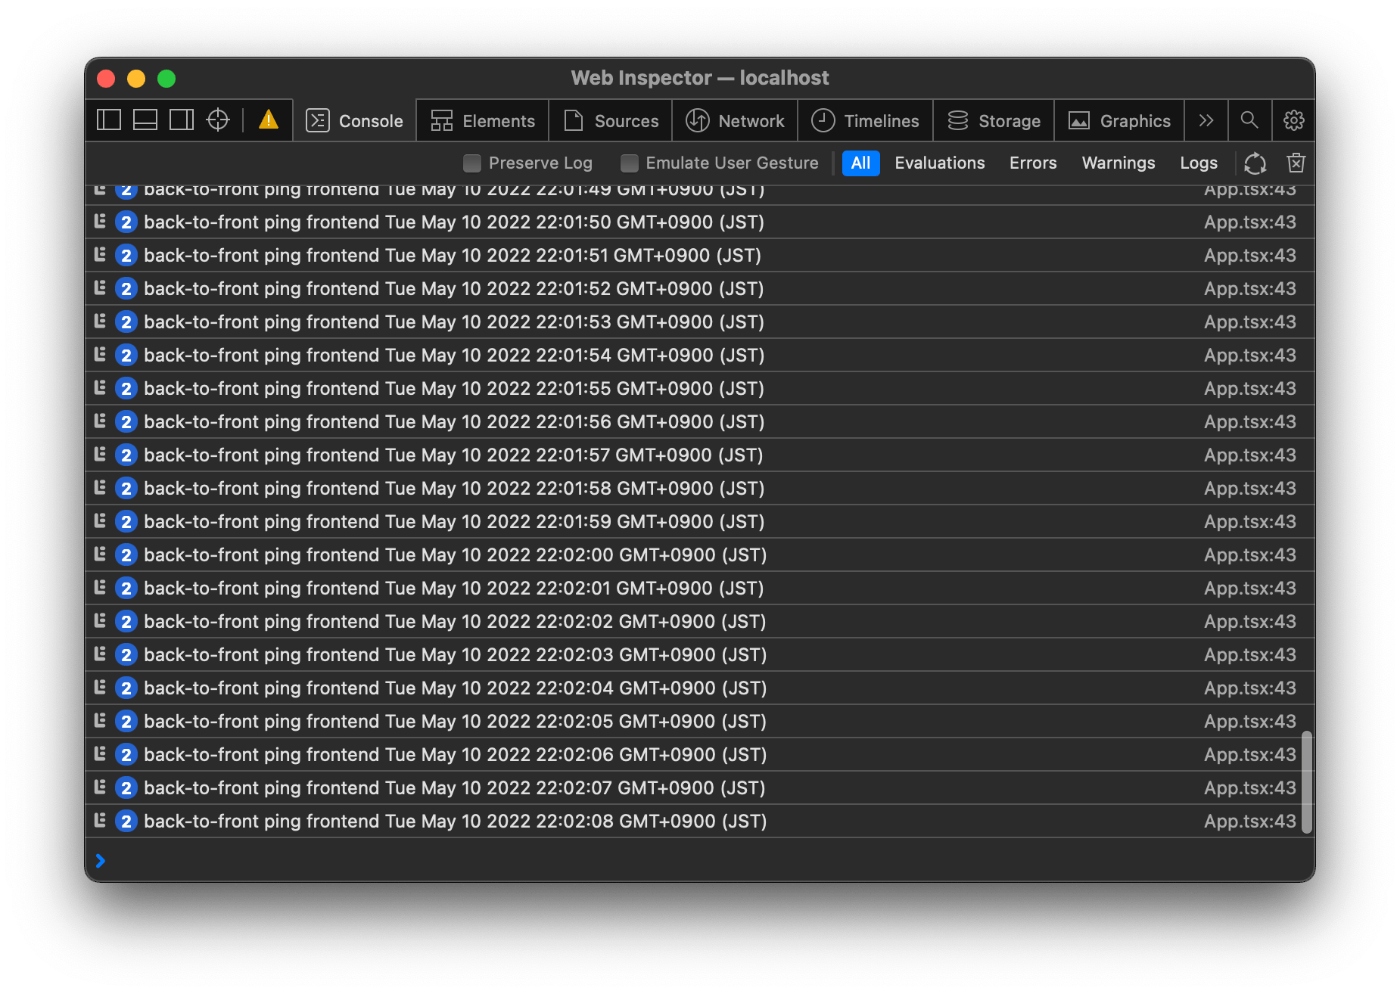Screen dimensions: 1400x994
Task: Open Web Inspector settings gear
Action: [x=1294, y=120]
